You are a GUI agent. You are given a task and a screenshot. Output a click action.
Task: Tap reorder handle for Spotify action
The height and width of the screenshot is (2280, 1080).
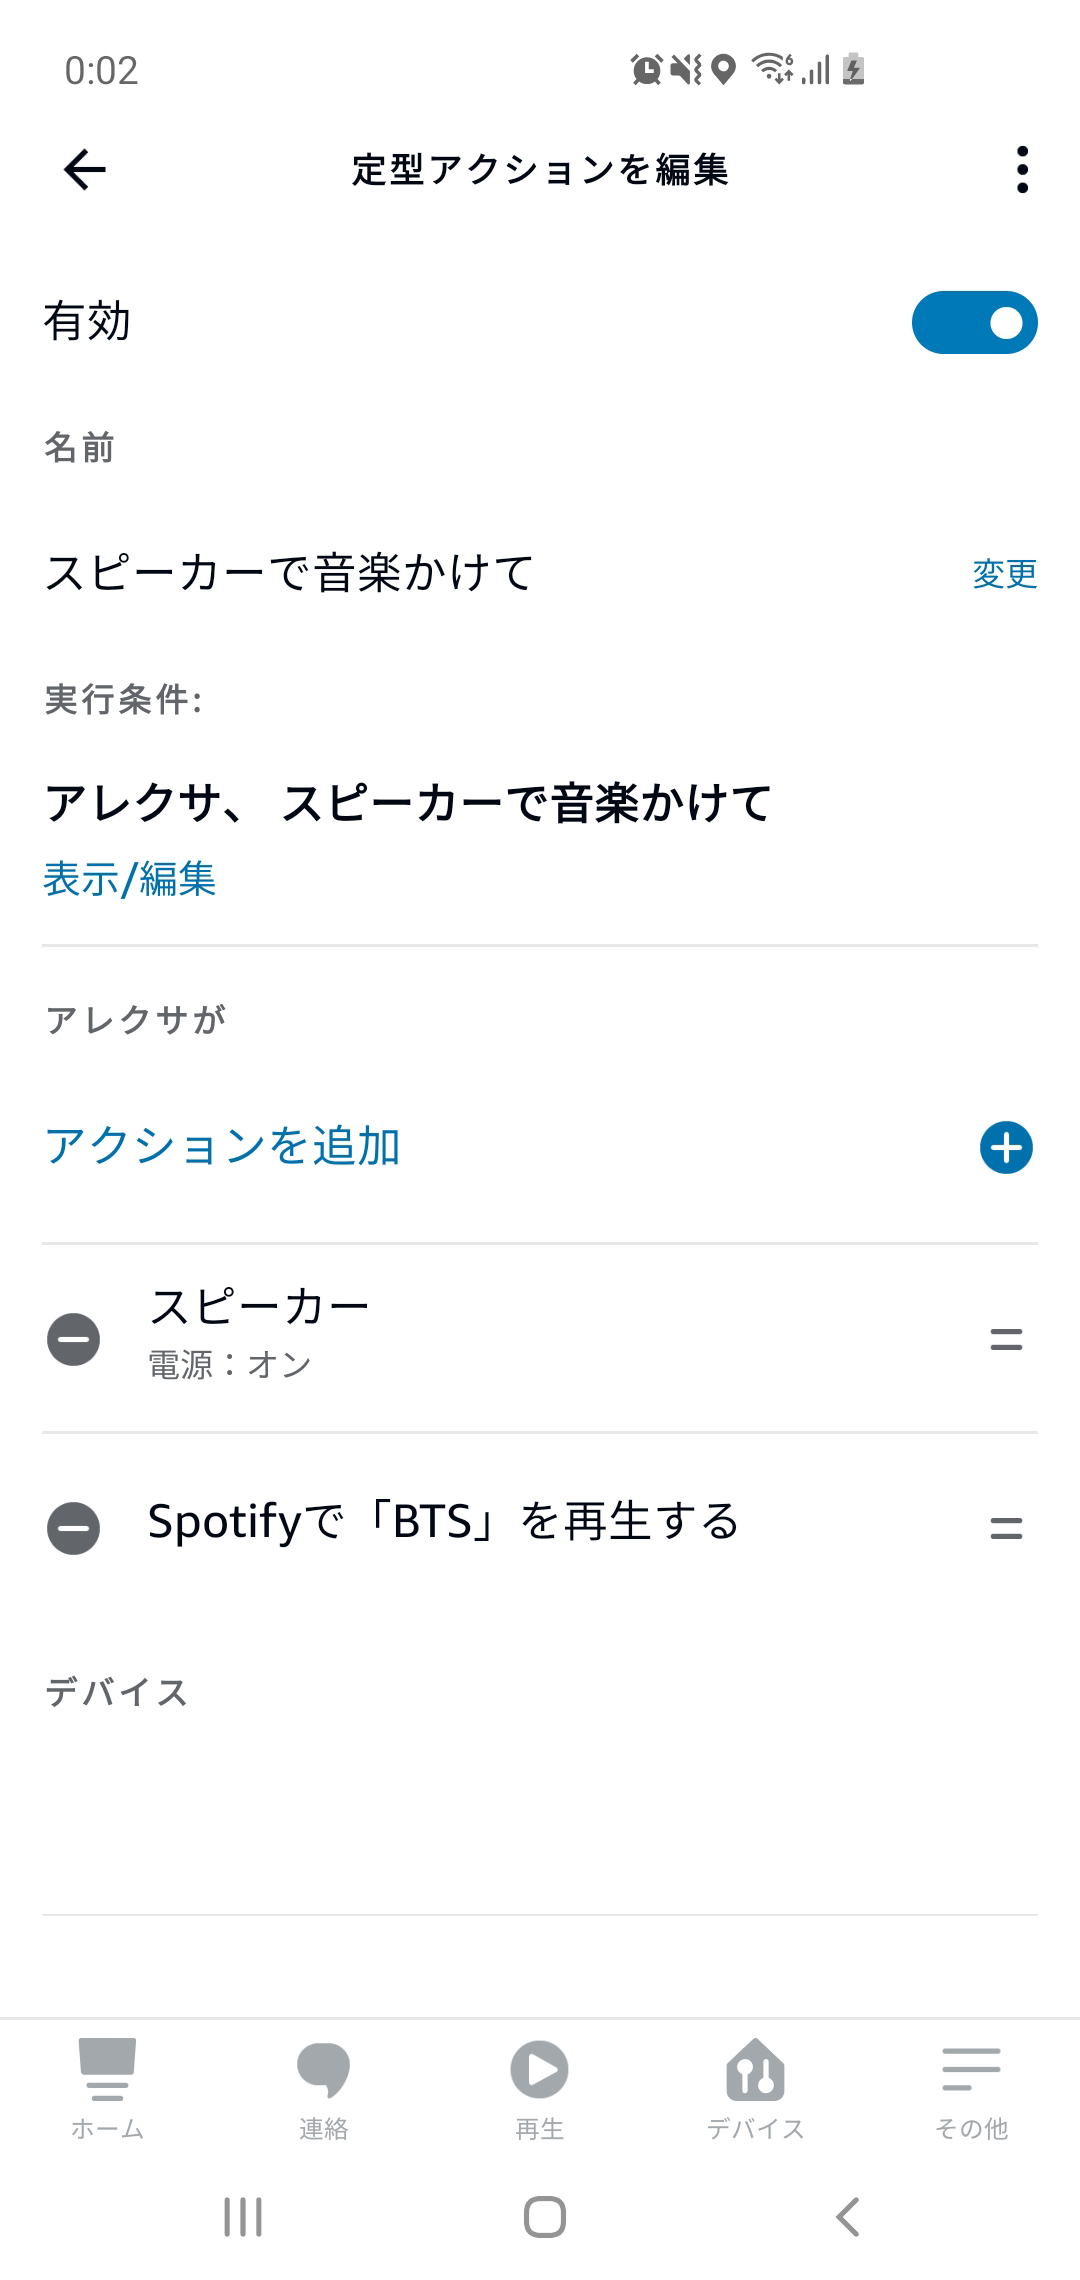point(1005,1528)
